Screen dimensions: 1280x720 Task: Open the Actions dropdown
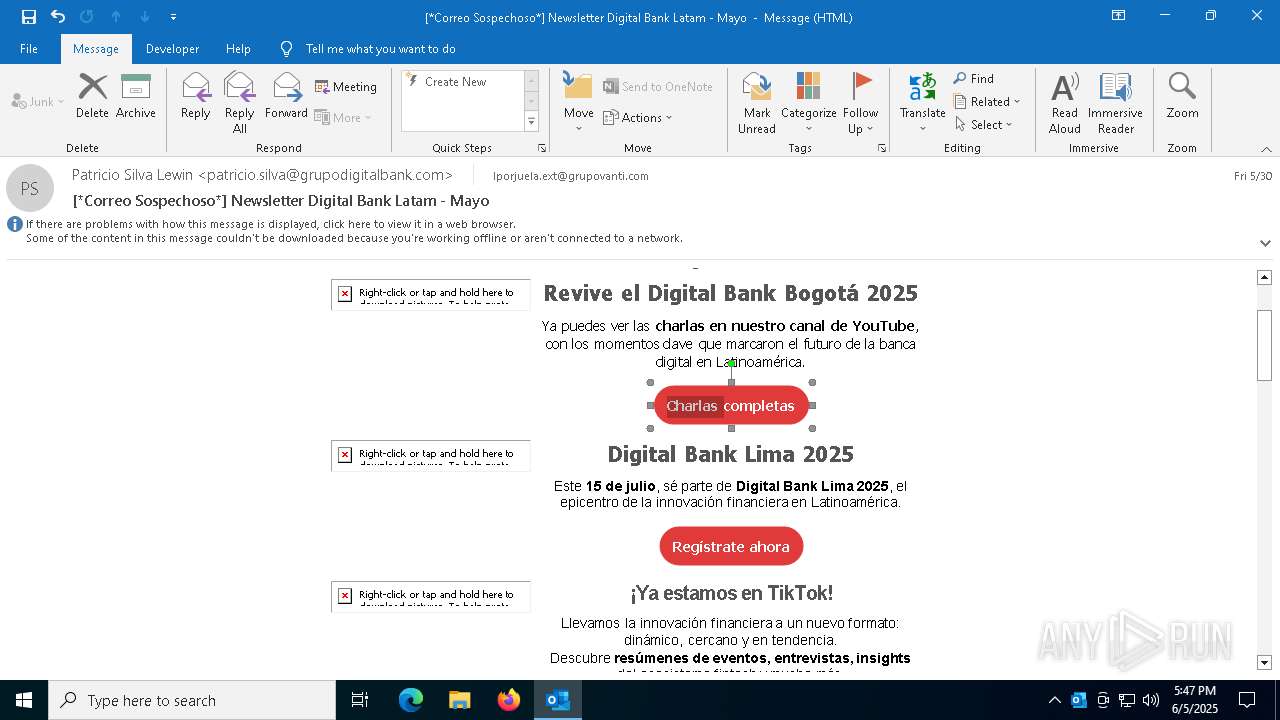click(x=638, y=117)
